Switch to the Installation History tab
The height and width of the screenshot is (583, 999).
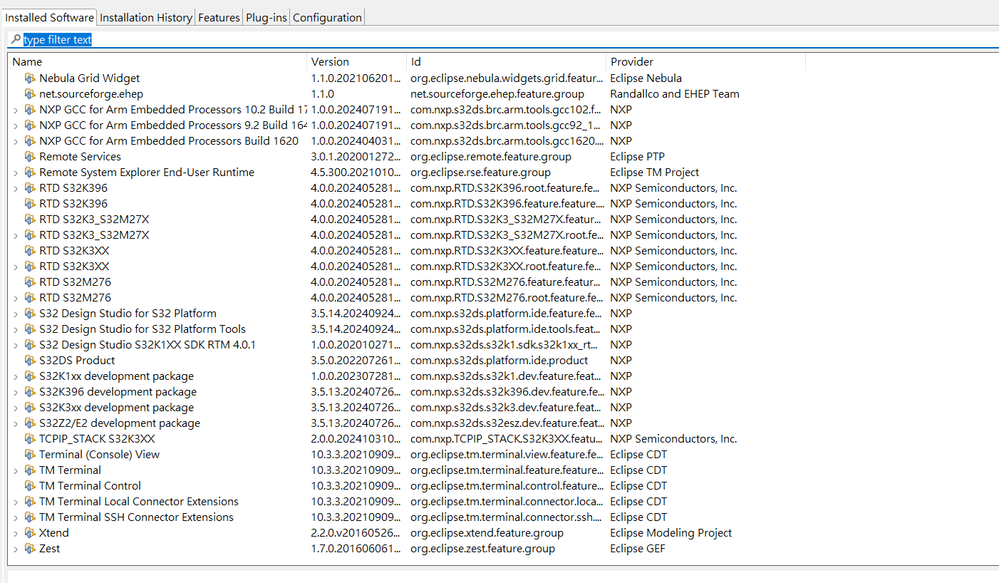tap(146, 18)
